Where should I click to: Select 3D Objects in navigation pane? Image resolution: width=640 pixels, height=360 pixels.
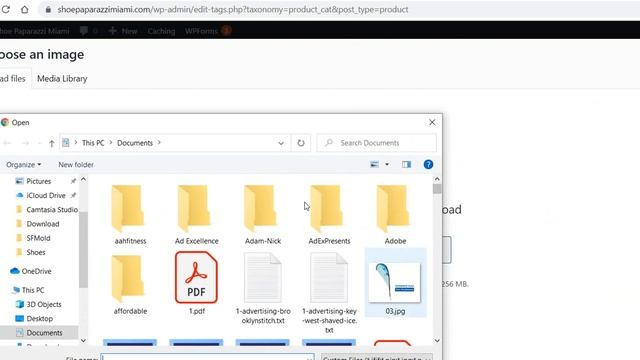(x=43, y=304)
